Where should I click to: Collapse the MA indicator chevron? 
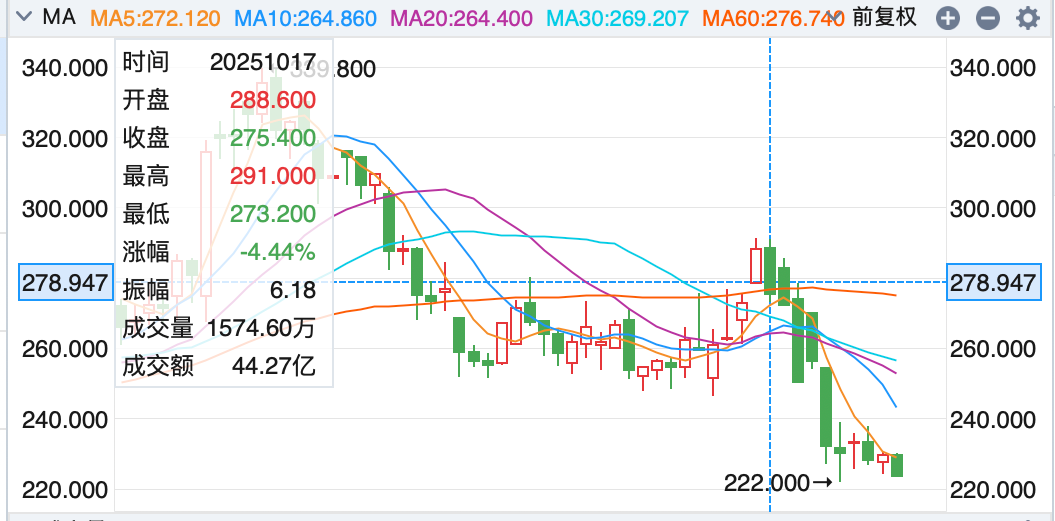click(x=25, y=18)
